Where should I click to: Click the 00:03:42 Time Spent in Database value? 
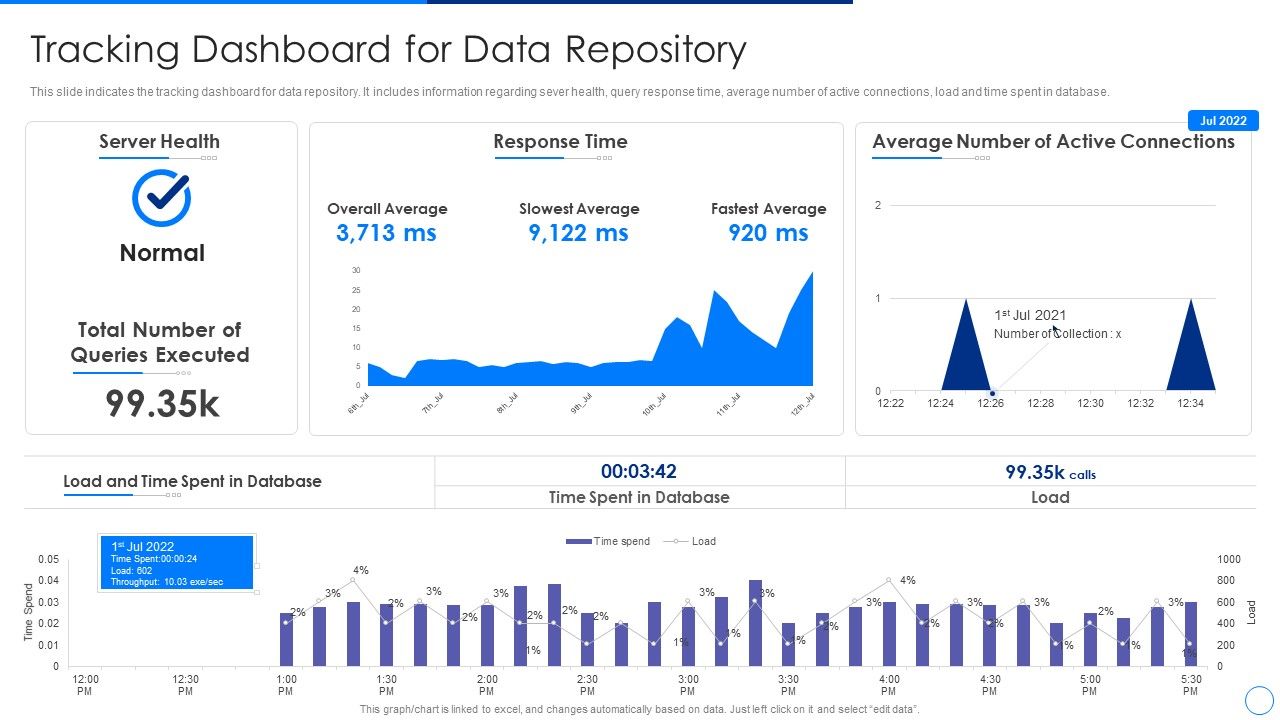[638, 471]
